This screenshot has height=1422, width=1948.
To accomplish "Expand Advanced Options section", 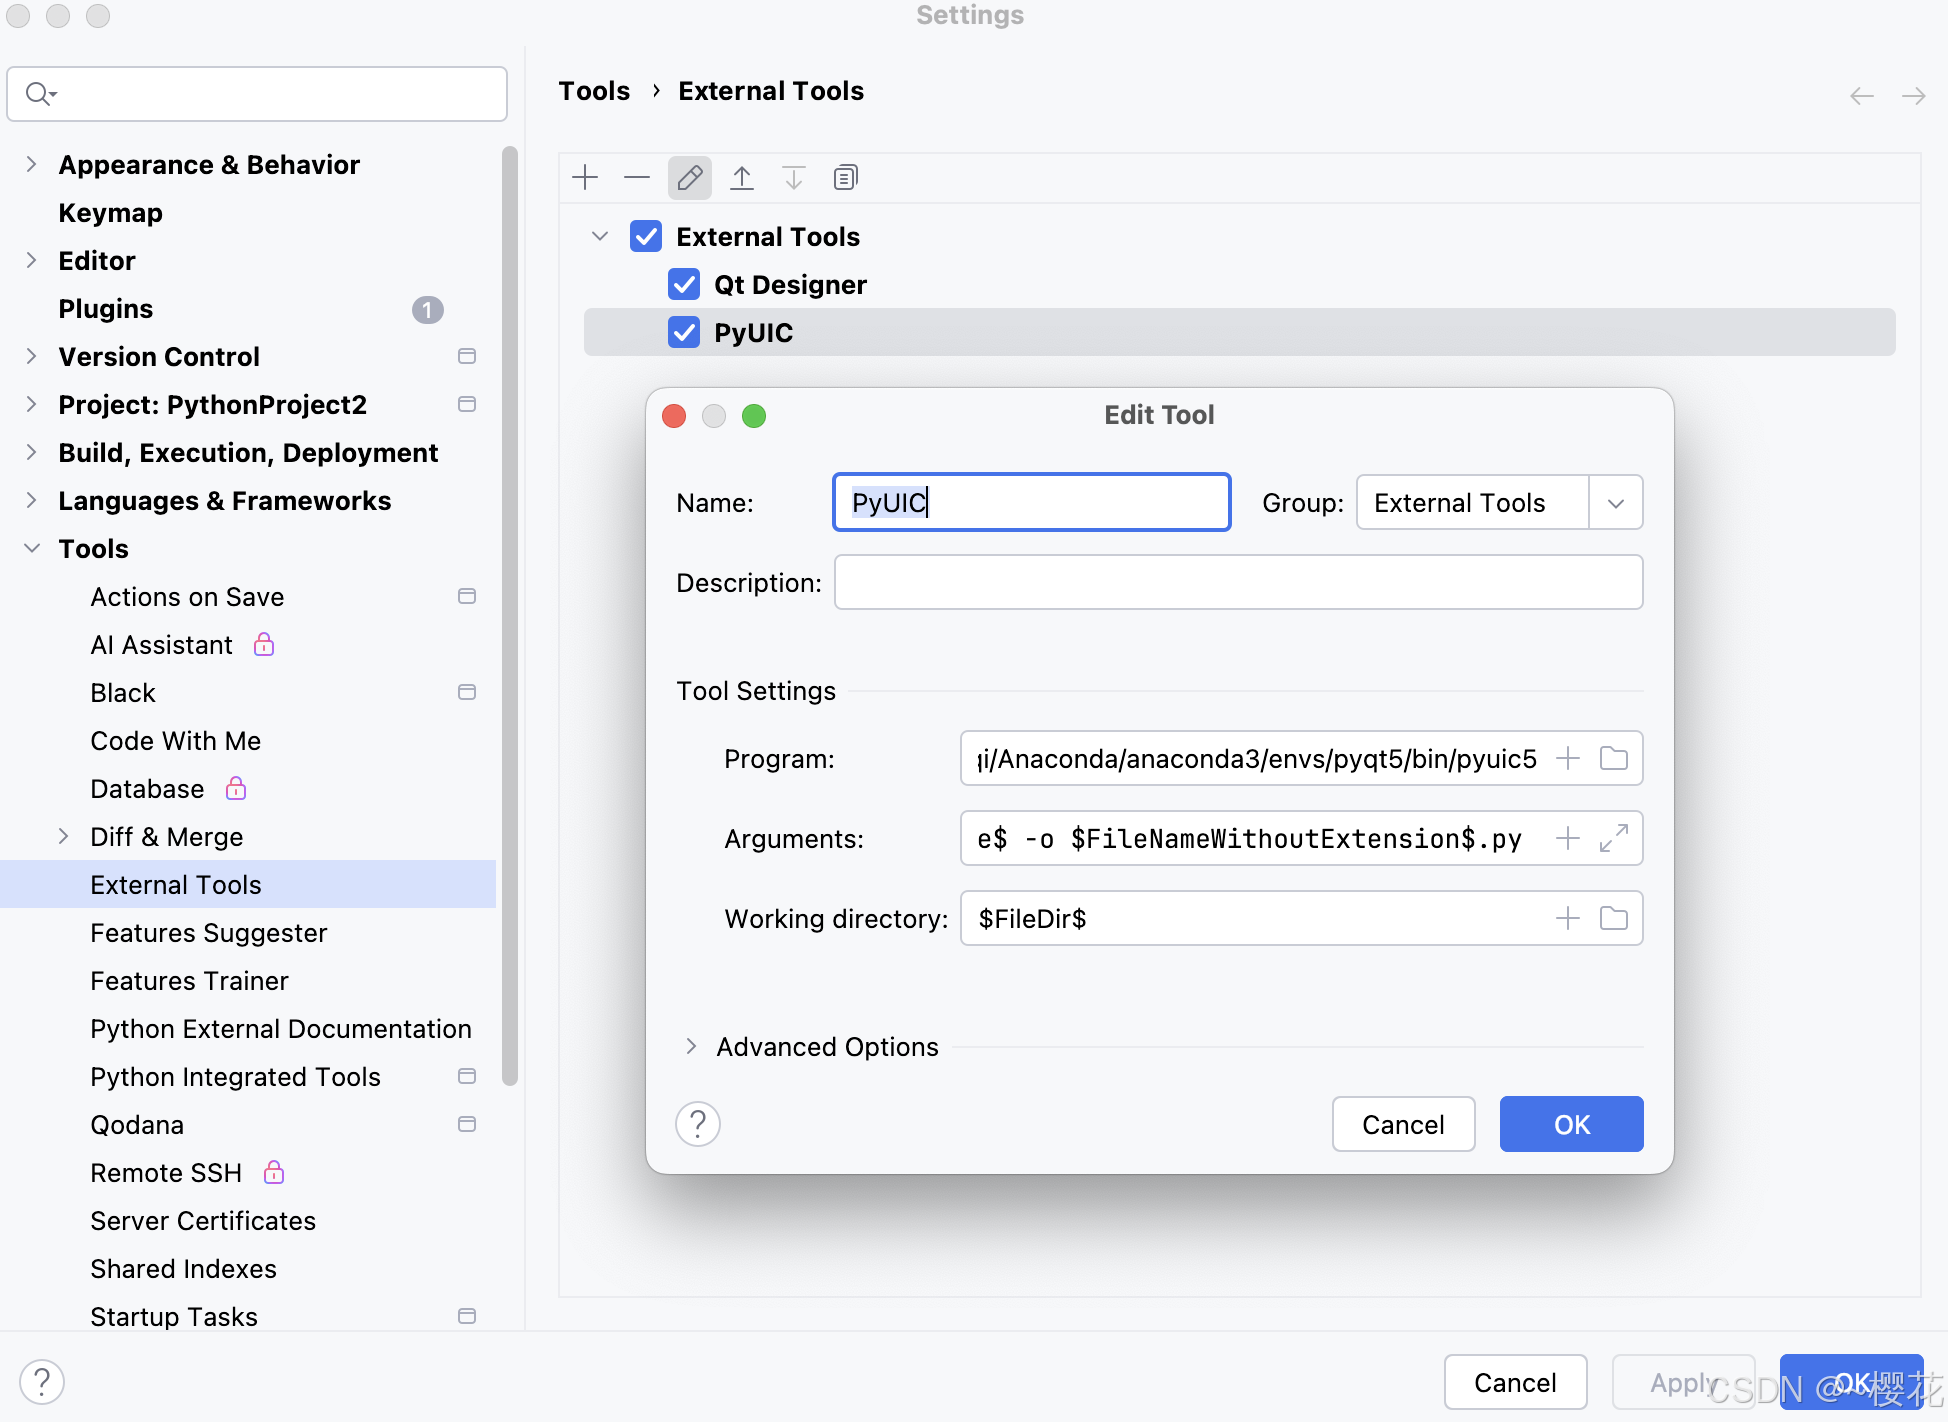I will pyautogui.click(x=691, y=1047).
